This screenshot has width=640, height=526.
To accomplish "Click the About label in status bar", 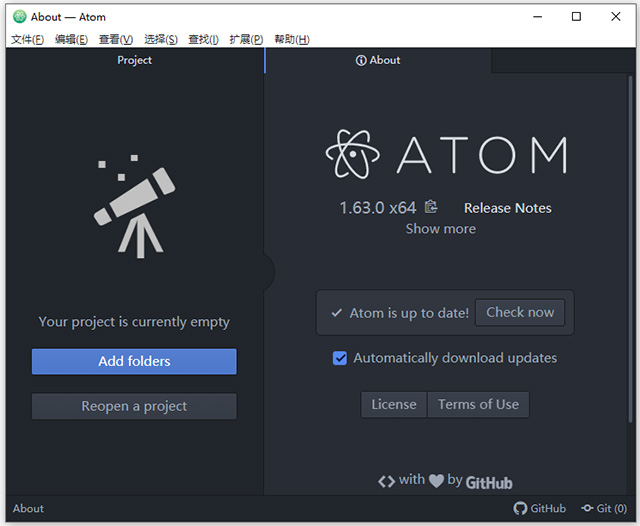I will click(28, 508).
